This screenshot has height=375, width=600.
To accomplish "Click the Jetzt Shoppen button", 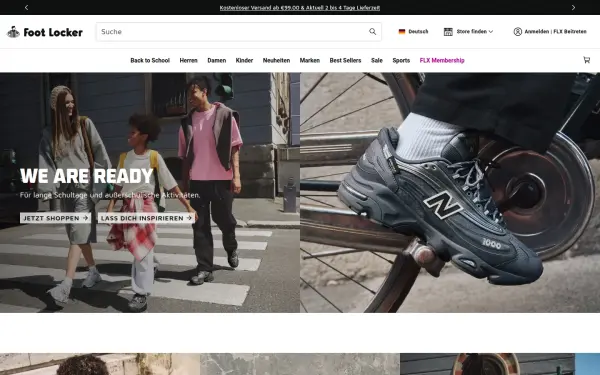I will pyautogui.click(x=55, y=218).
